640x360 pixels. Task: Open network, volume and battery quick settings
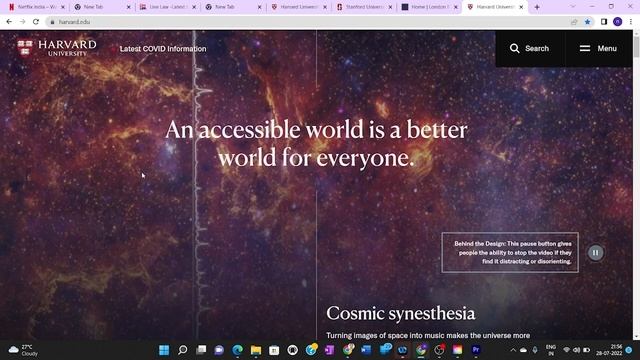576,350
